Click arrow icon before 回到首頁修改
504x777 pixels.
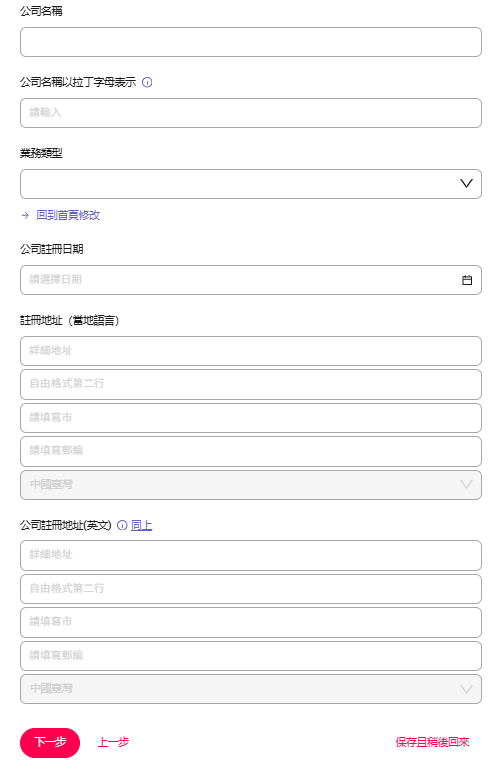tap(25, 215)
